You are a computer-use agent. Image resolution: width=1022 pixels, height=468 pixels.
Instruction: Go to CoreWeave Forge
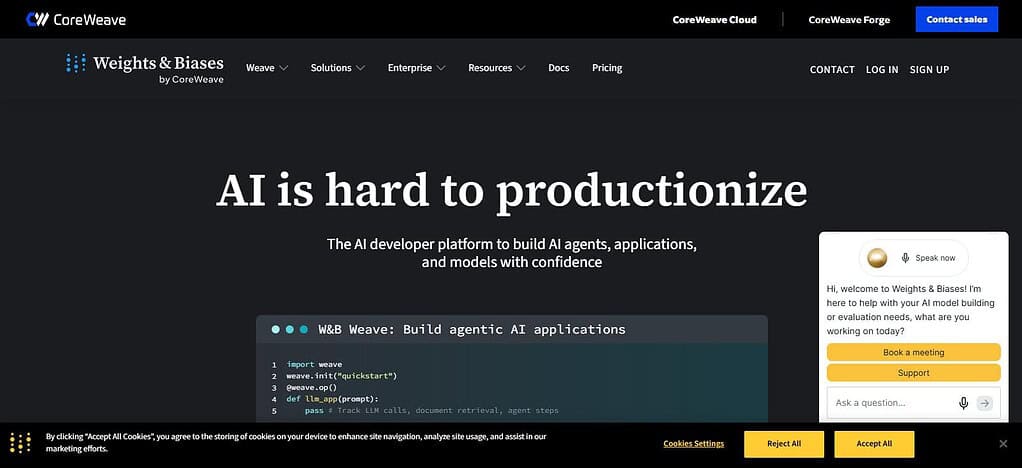click(849, 20)
